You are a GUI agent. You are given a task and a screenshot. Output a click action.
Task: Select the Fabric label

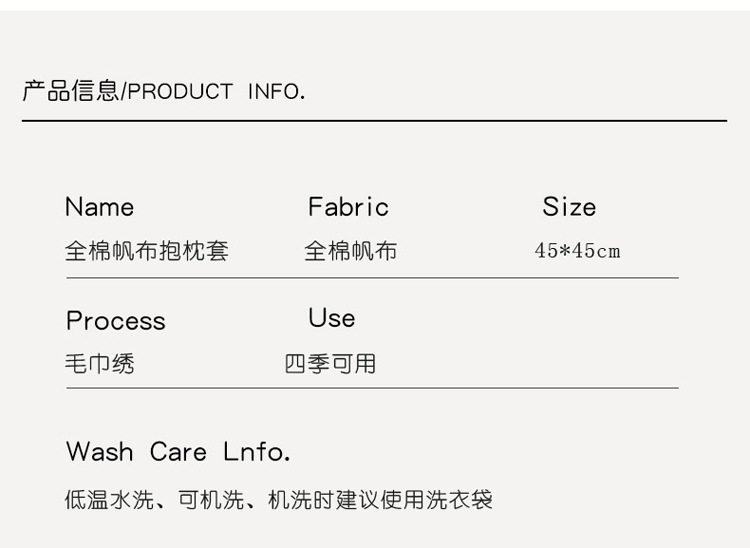pyautogui.click(x=348, y=207)
